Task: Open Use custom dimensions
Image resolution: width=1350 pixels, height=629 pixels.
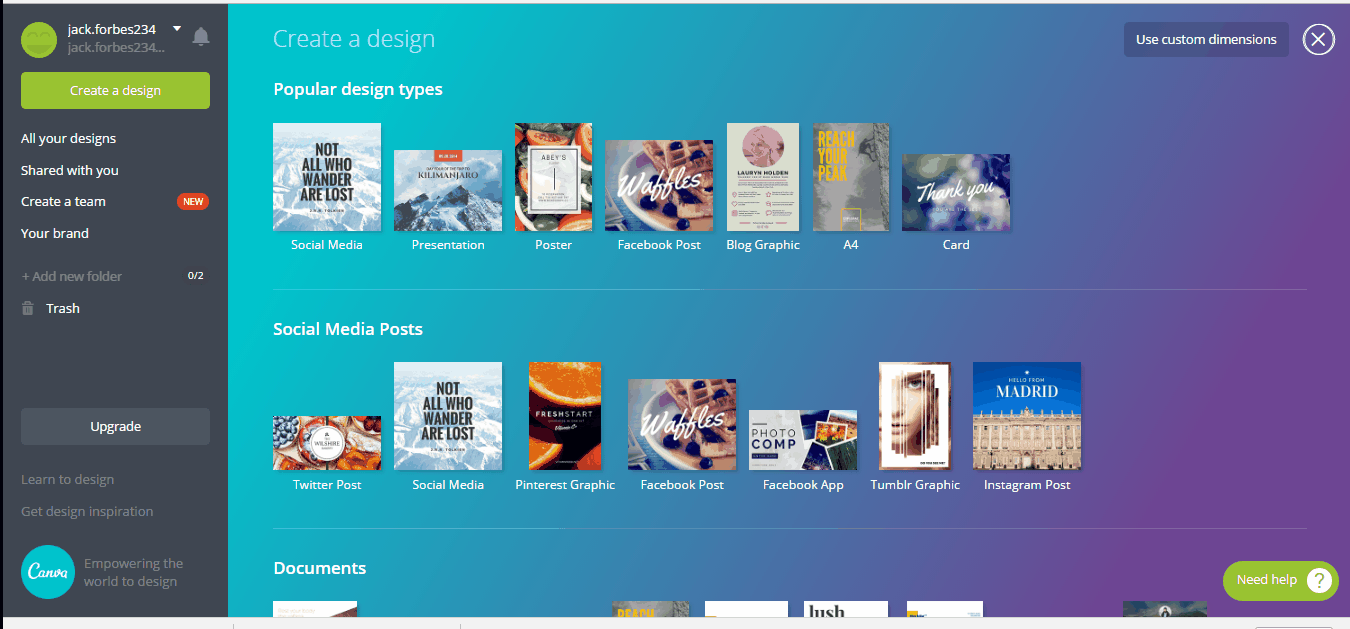Action: pos(1205,39)
